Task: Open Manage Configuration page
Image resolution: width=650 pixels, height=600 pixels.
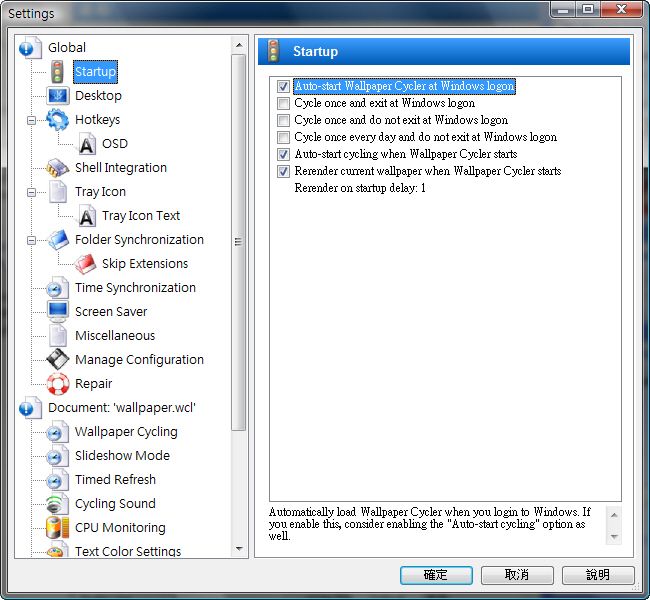Action: click(139, 360)
